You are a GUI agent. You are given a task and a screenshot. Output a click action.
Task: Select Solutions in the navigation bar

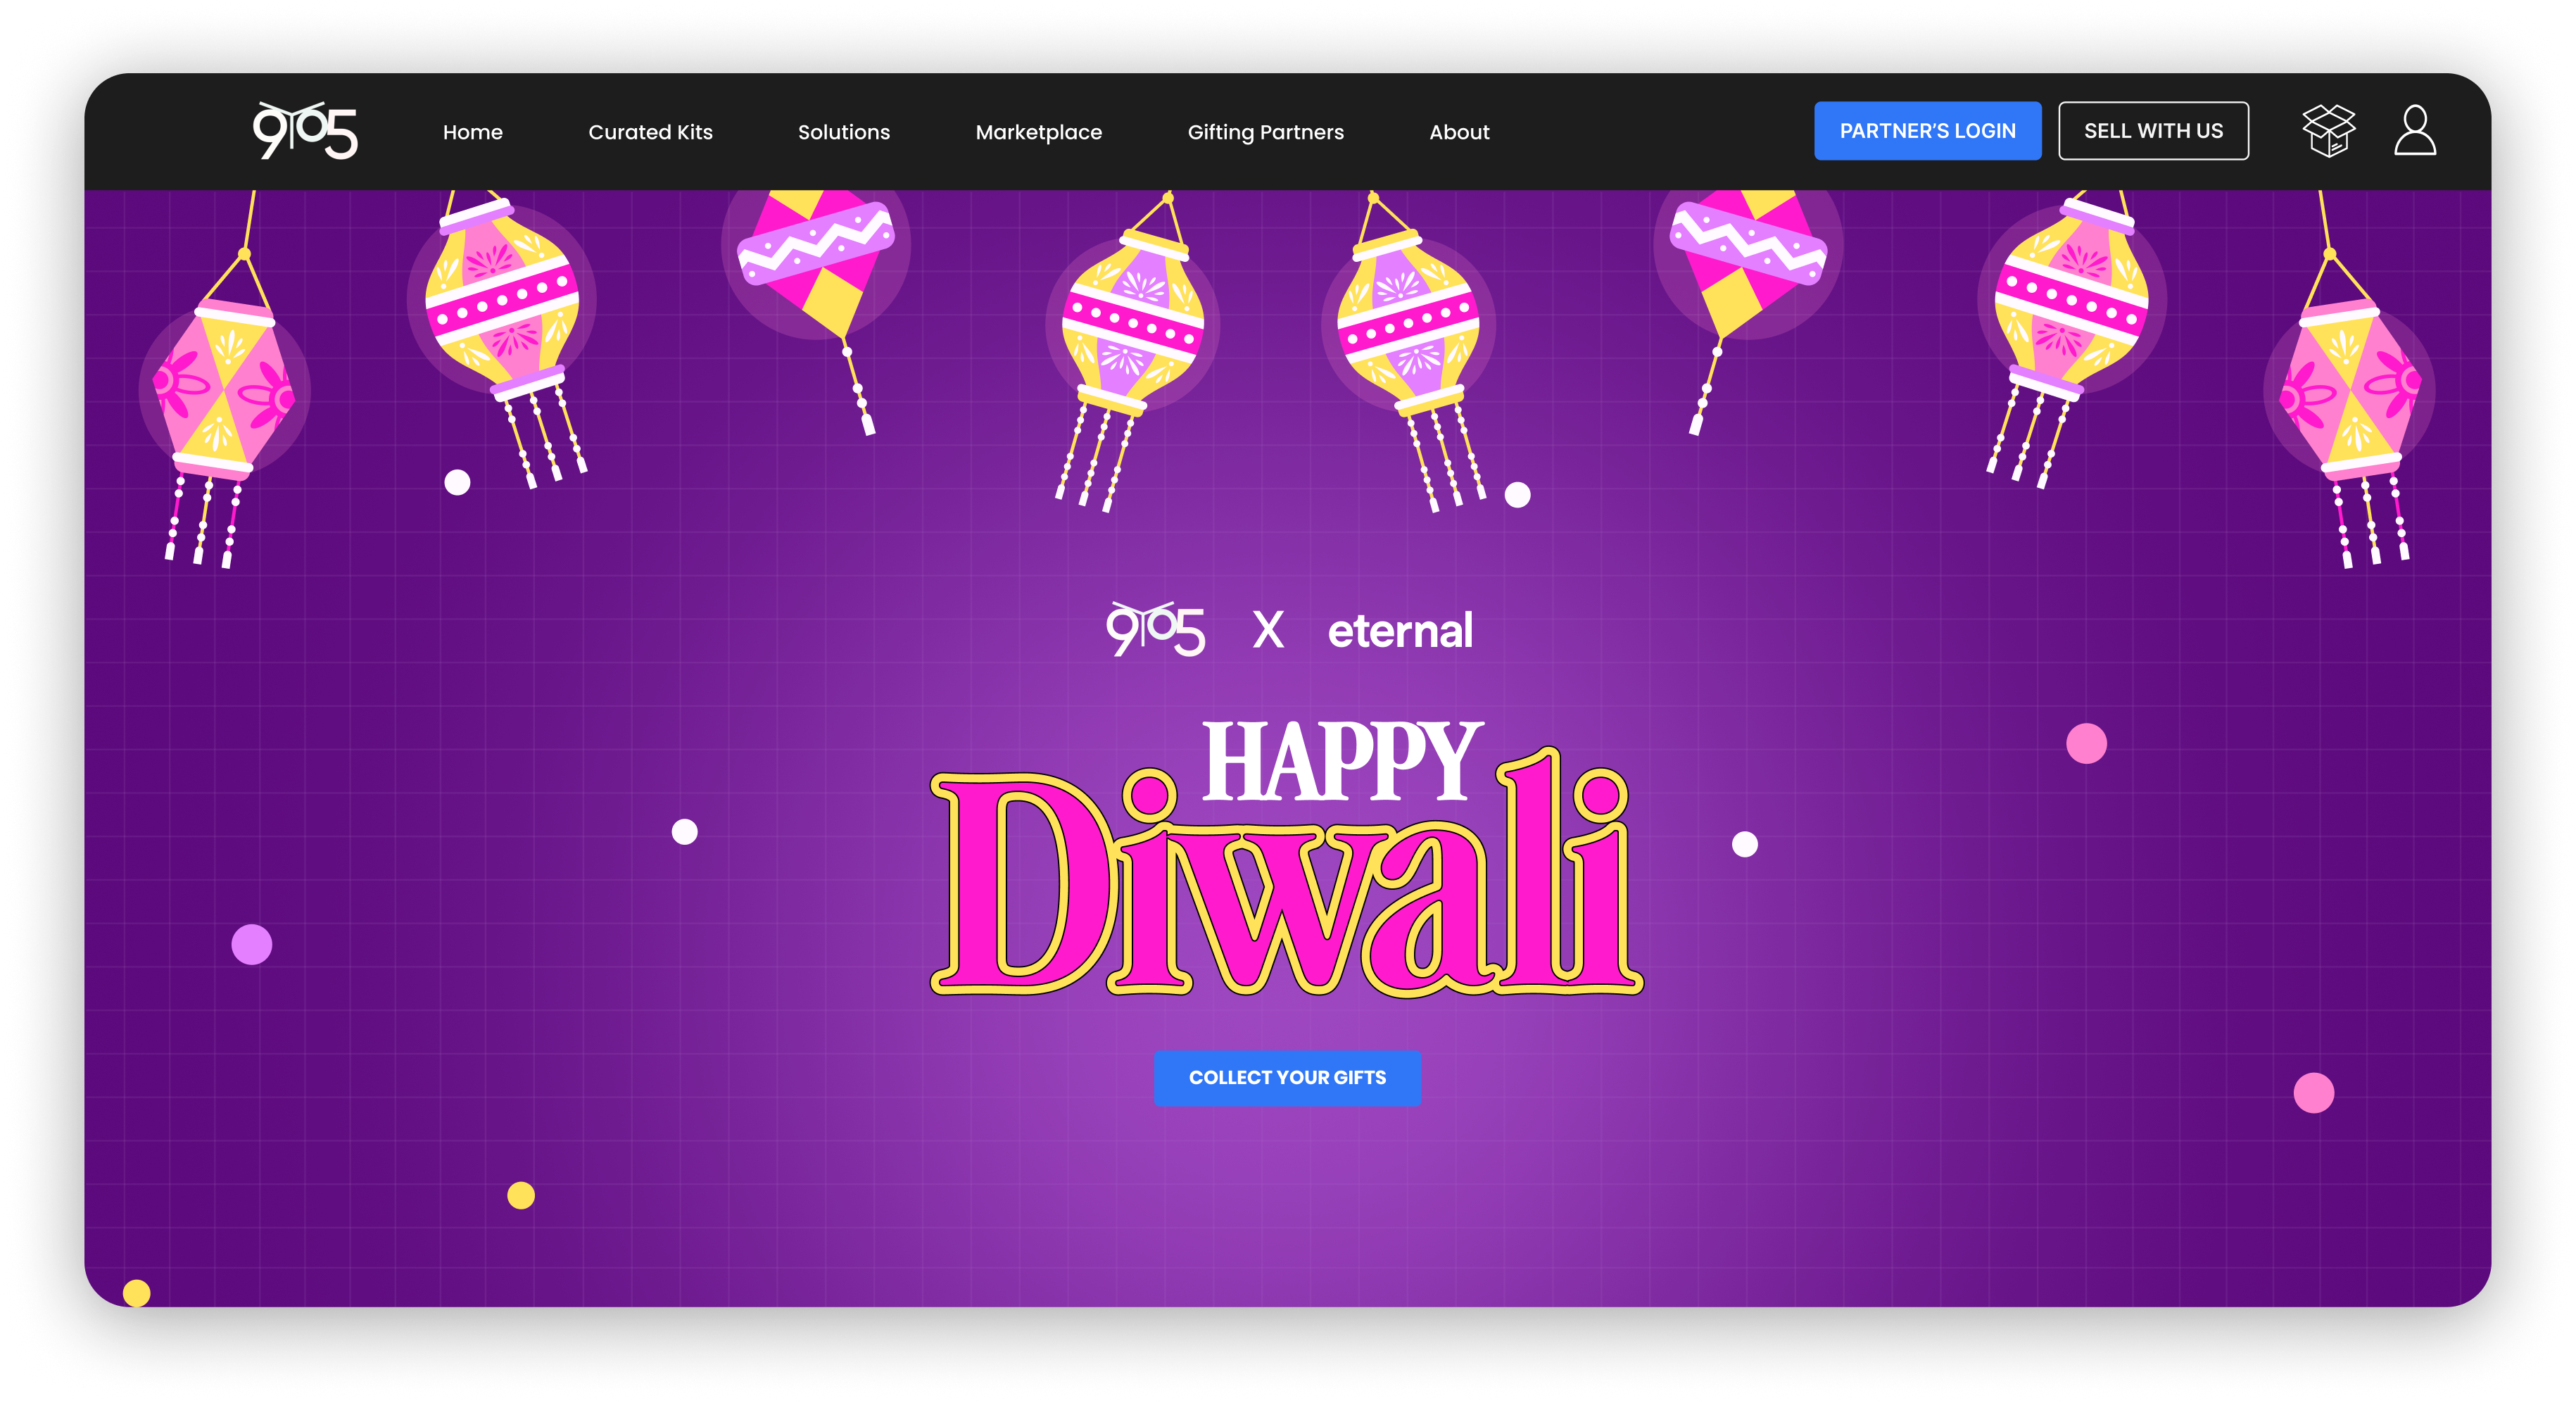point(843,132)
